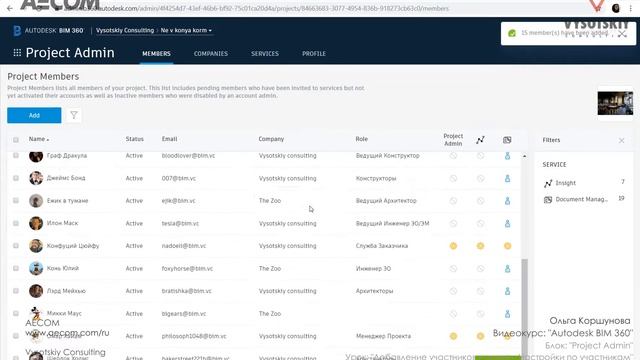The image size is (640, 360).
Task: Open the member filter funnel icon
Action: pyautogui.click(x=74, y=115)
